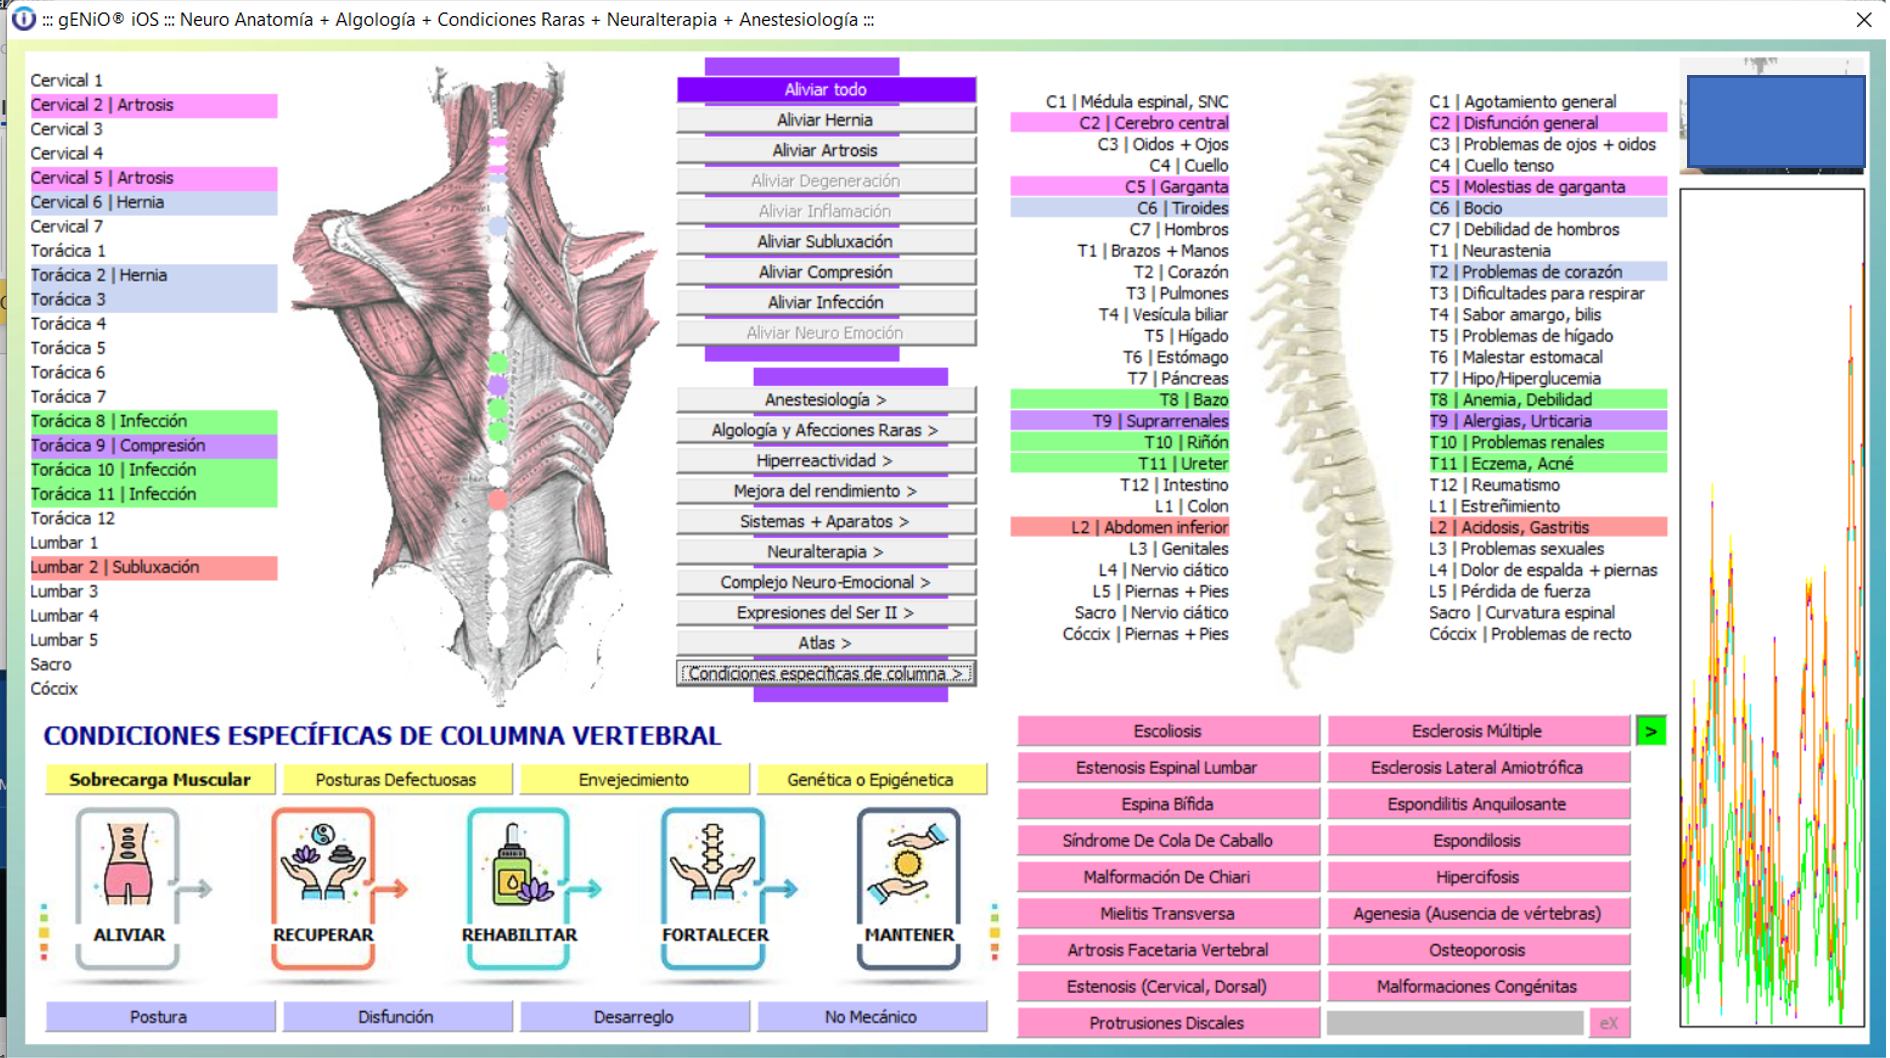Open Expresiones del Ser II section
The height and width of the screenshot is (1058, 1890).
826,613
